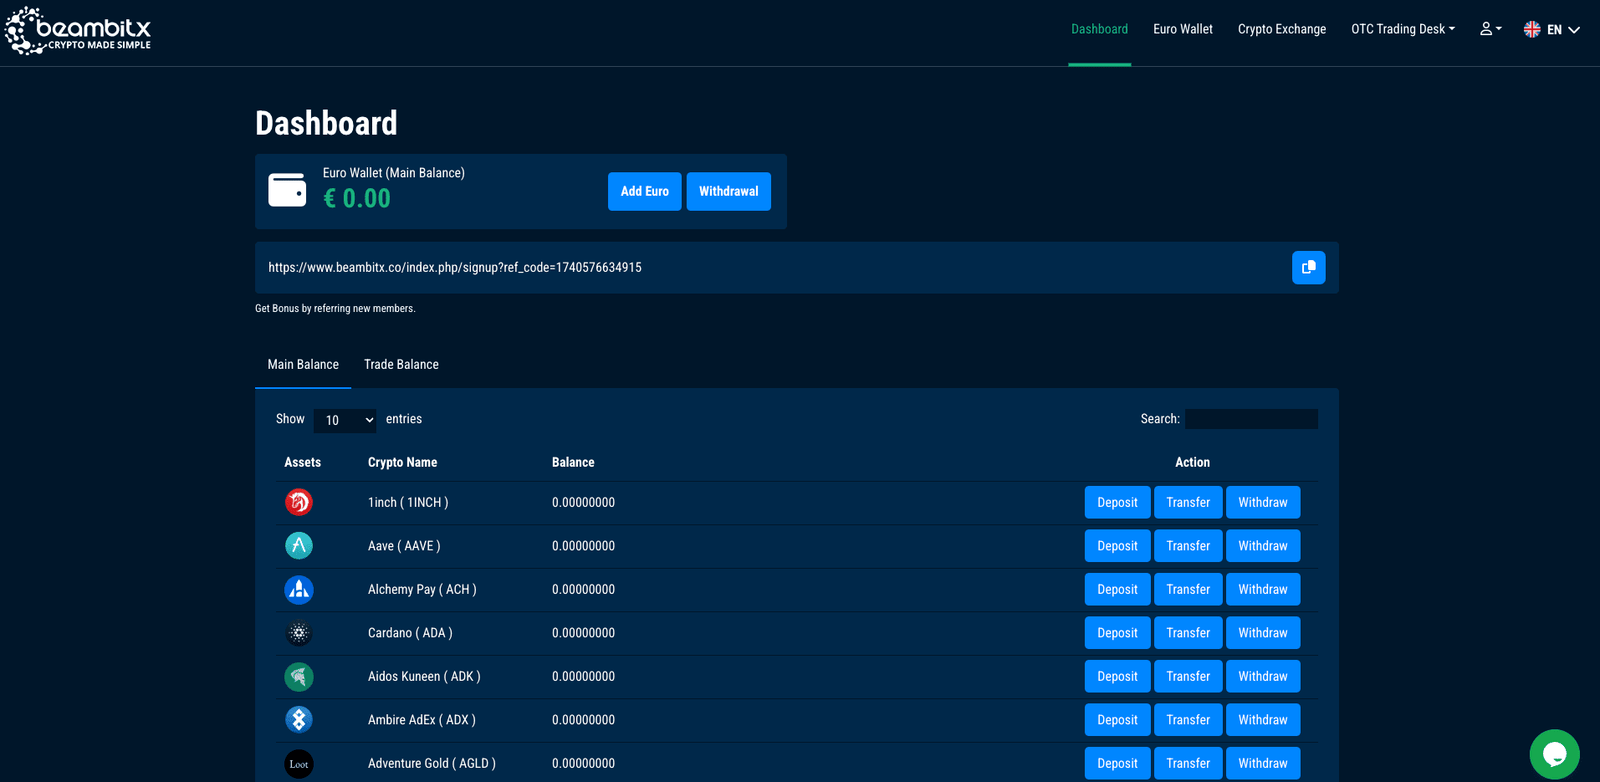
Task: Open Crypto Exchange page
Action: click(x=1282, y=29)
